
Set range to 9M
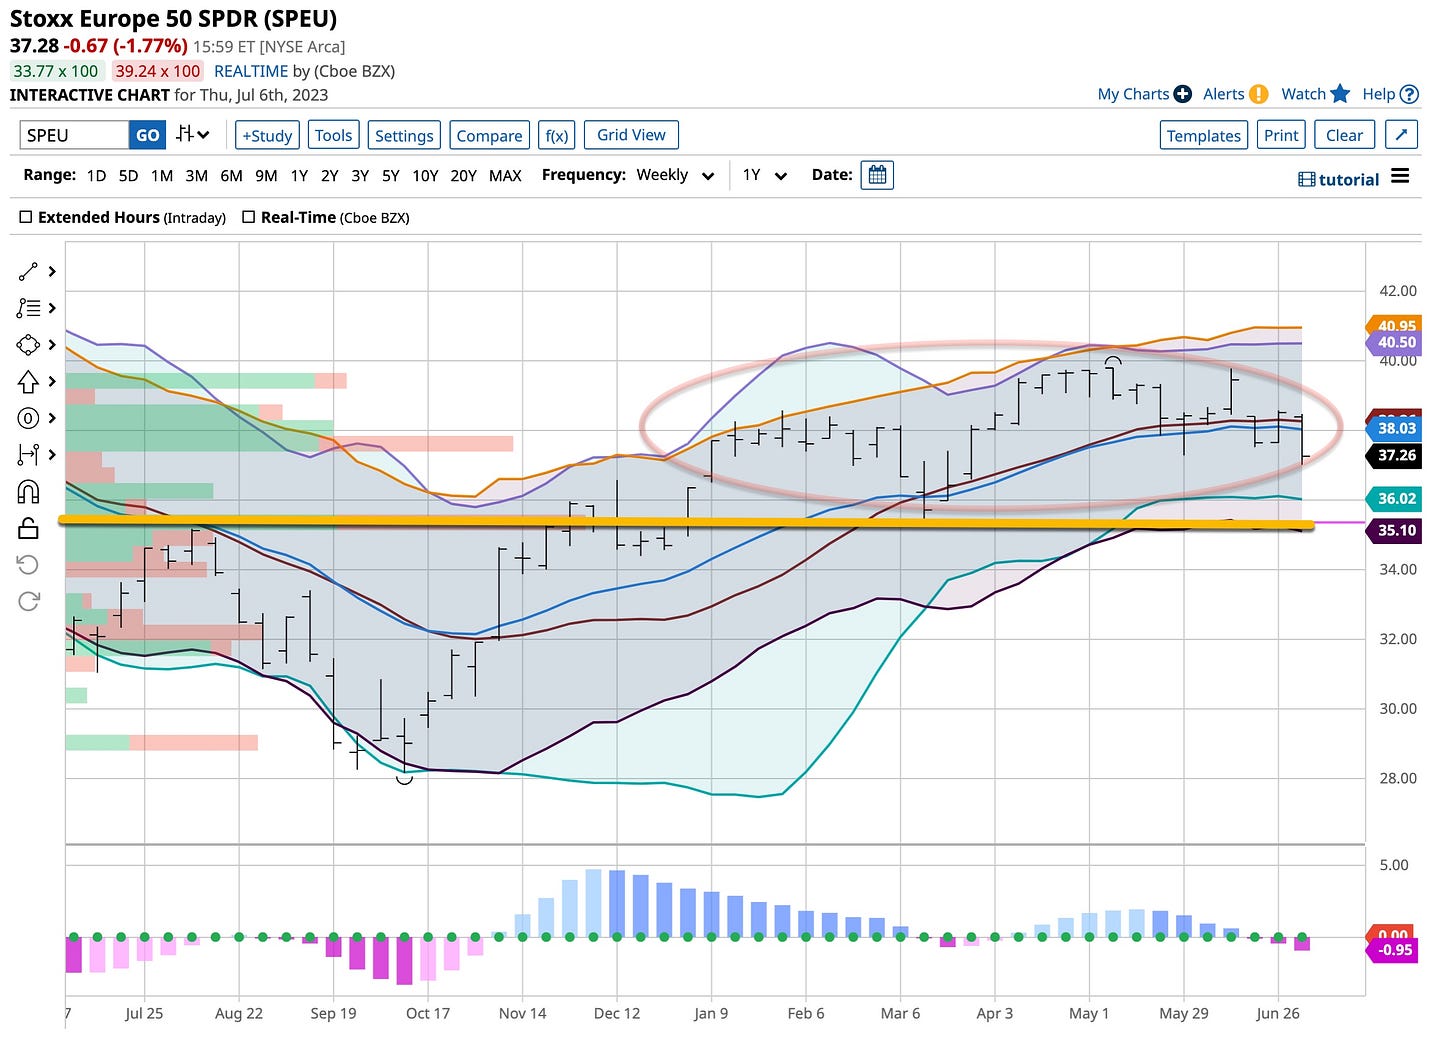pos(266,175)
